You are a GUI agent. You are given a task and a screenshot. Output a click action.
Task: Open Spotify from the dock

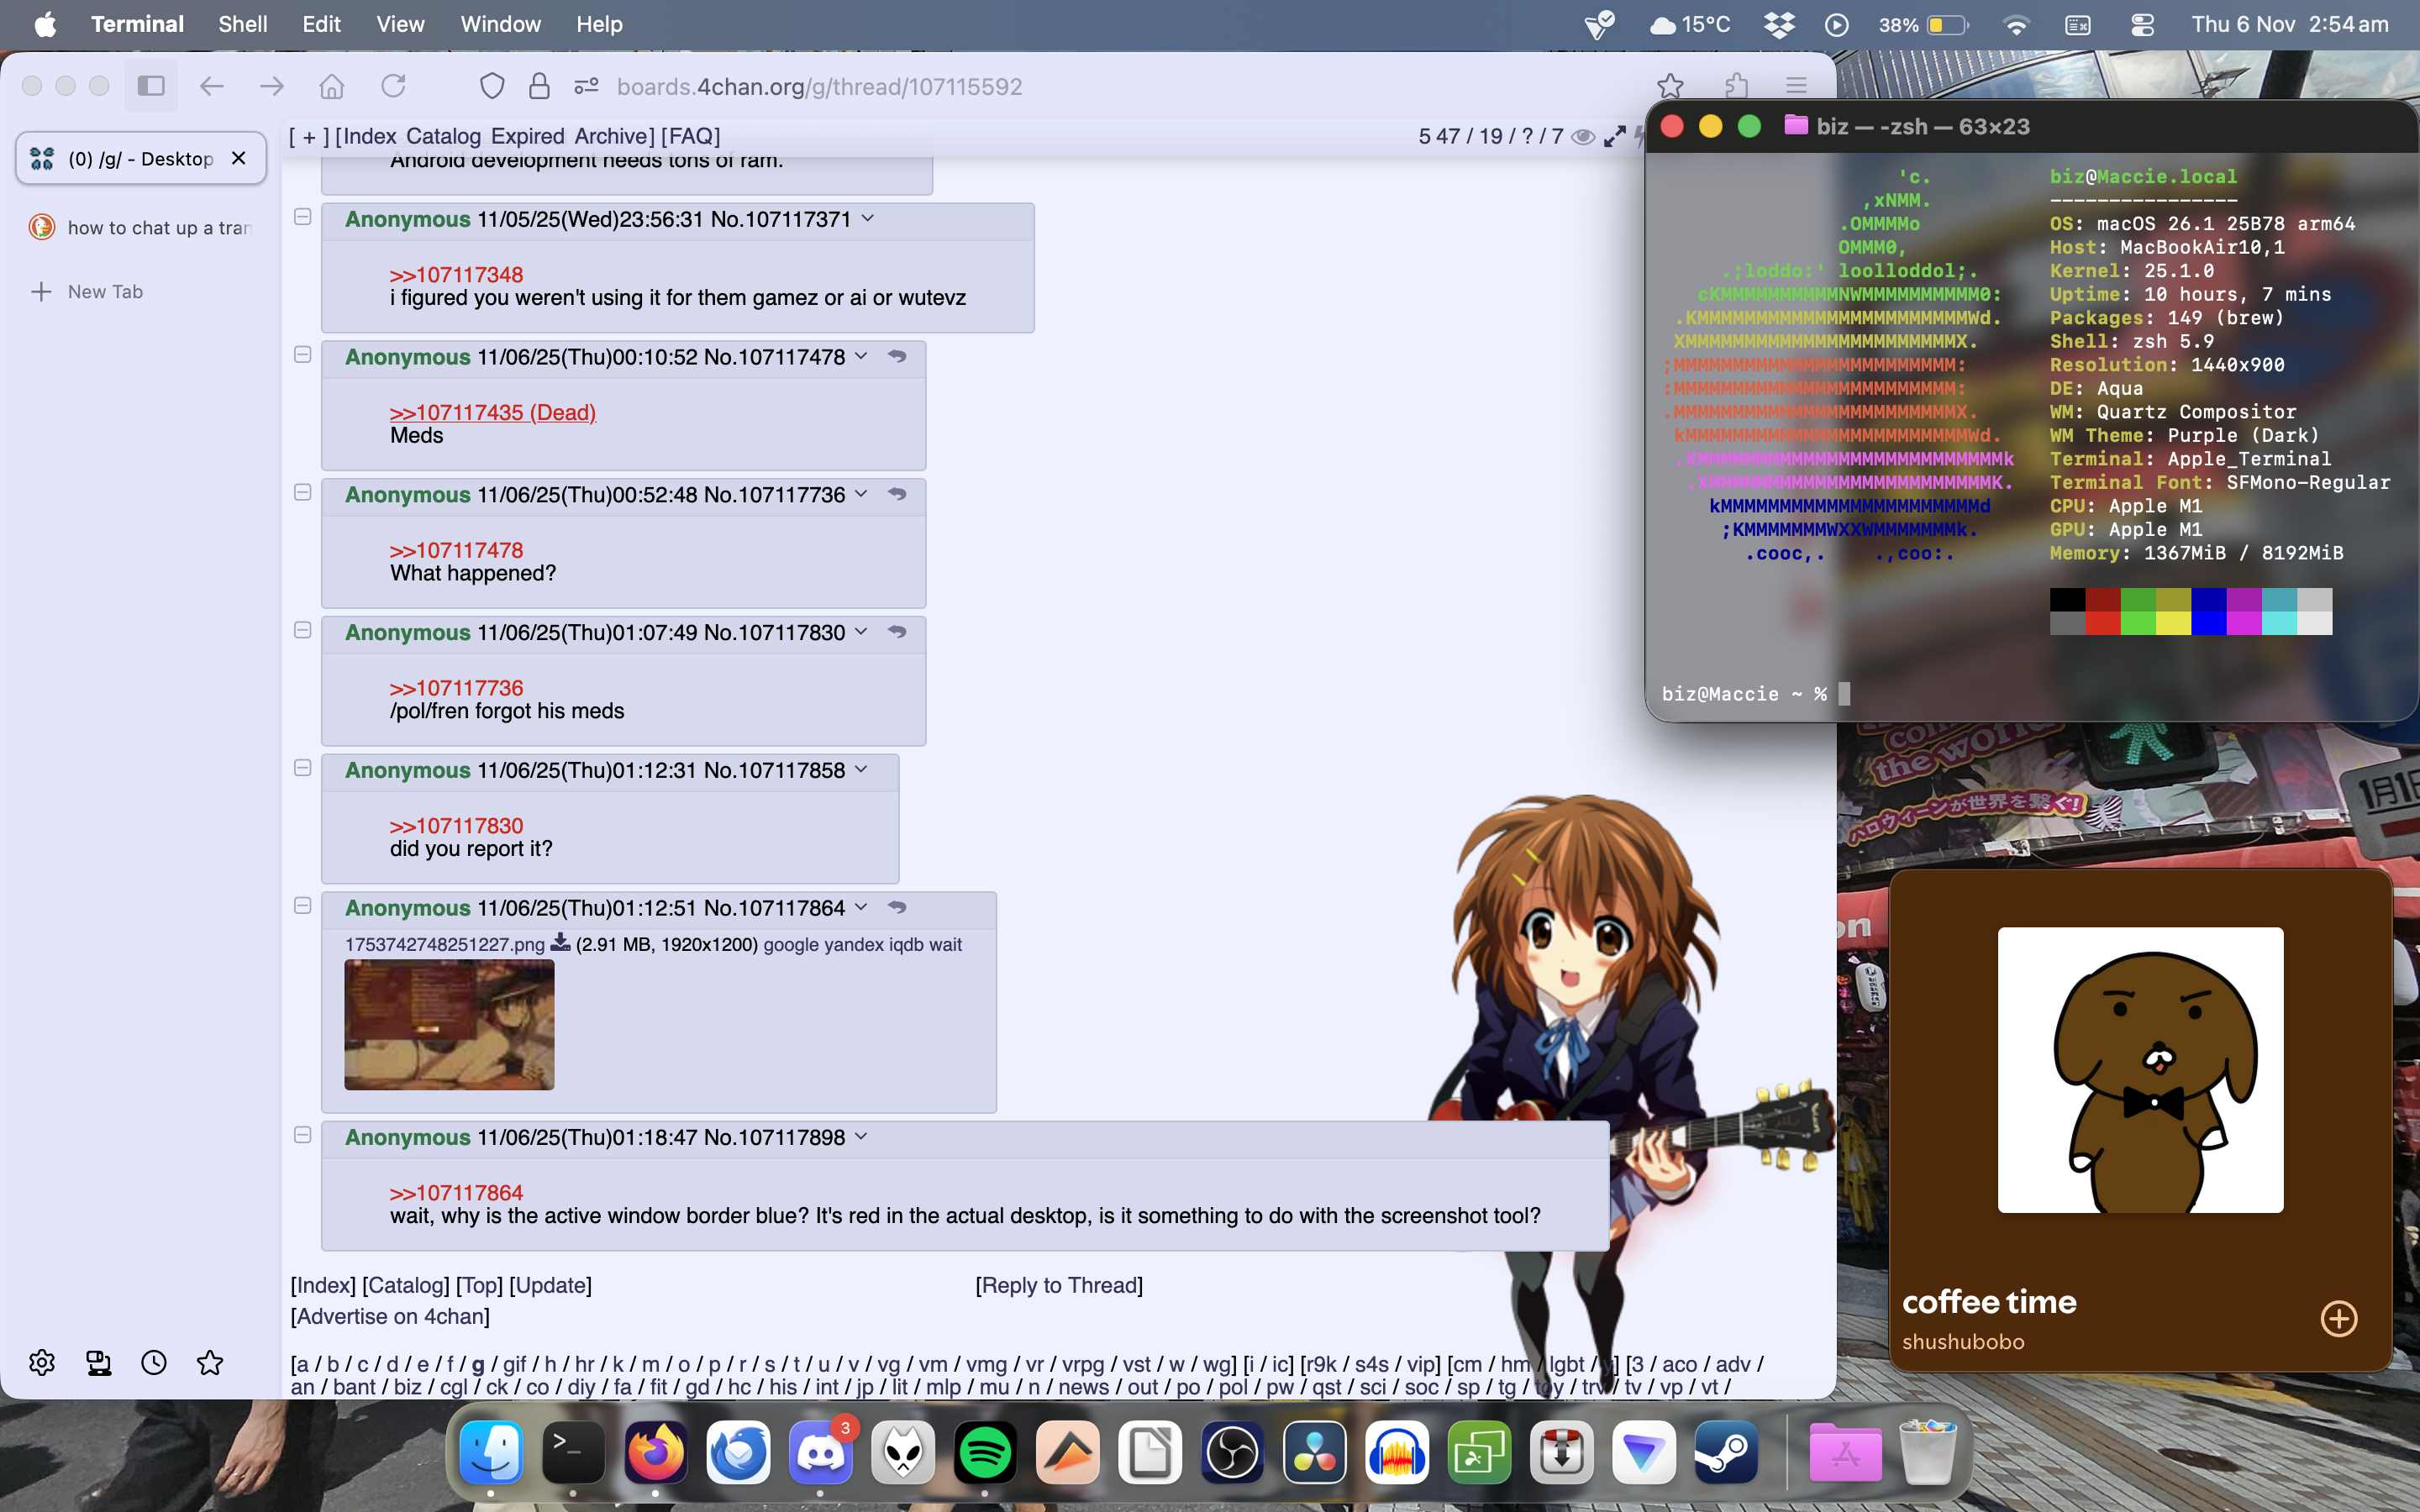(x=985, y=1453)
